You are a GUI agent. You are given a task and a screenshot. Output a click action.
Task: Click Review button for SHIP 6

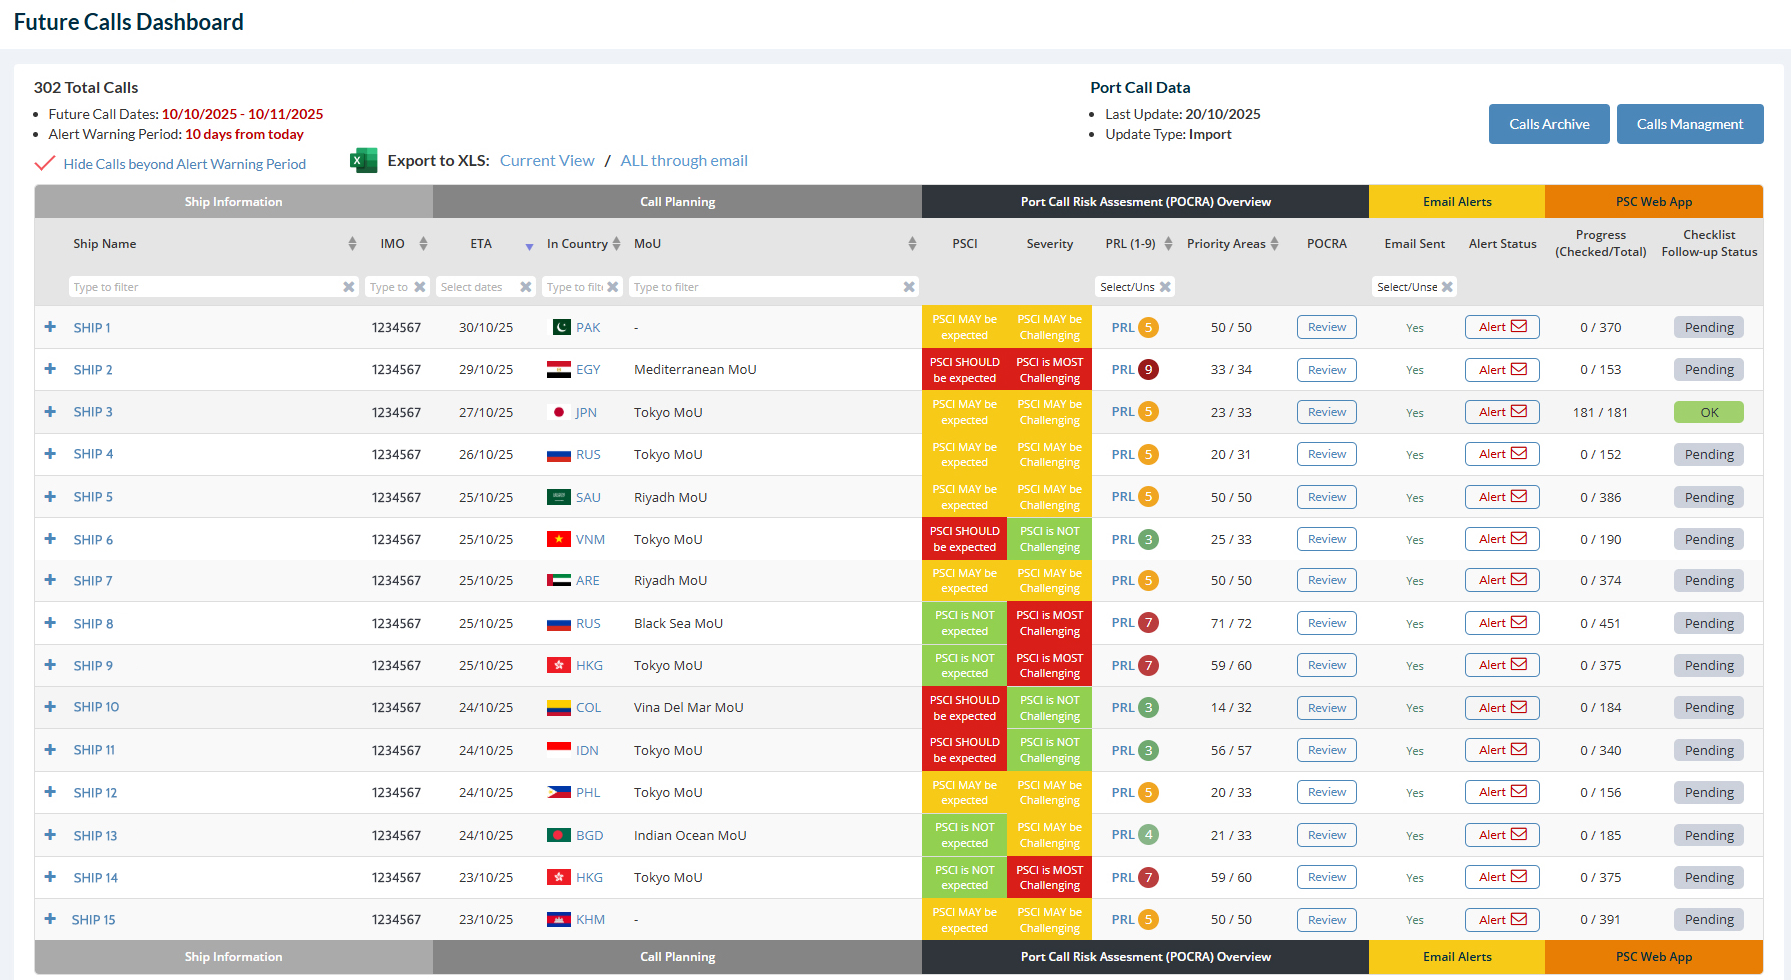(1326, 539)
